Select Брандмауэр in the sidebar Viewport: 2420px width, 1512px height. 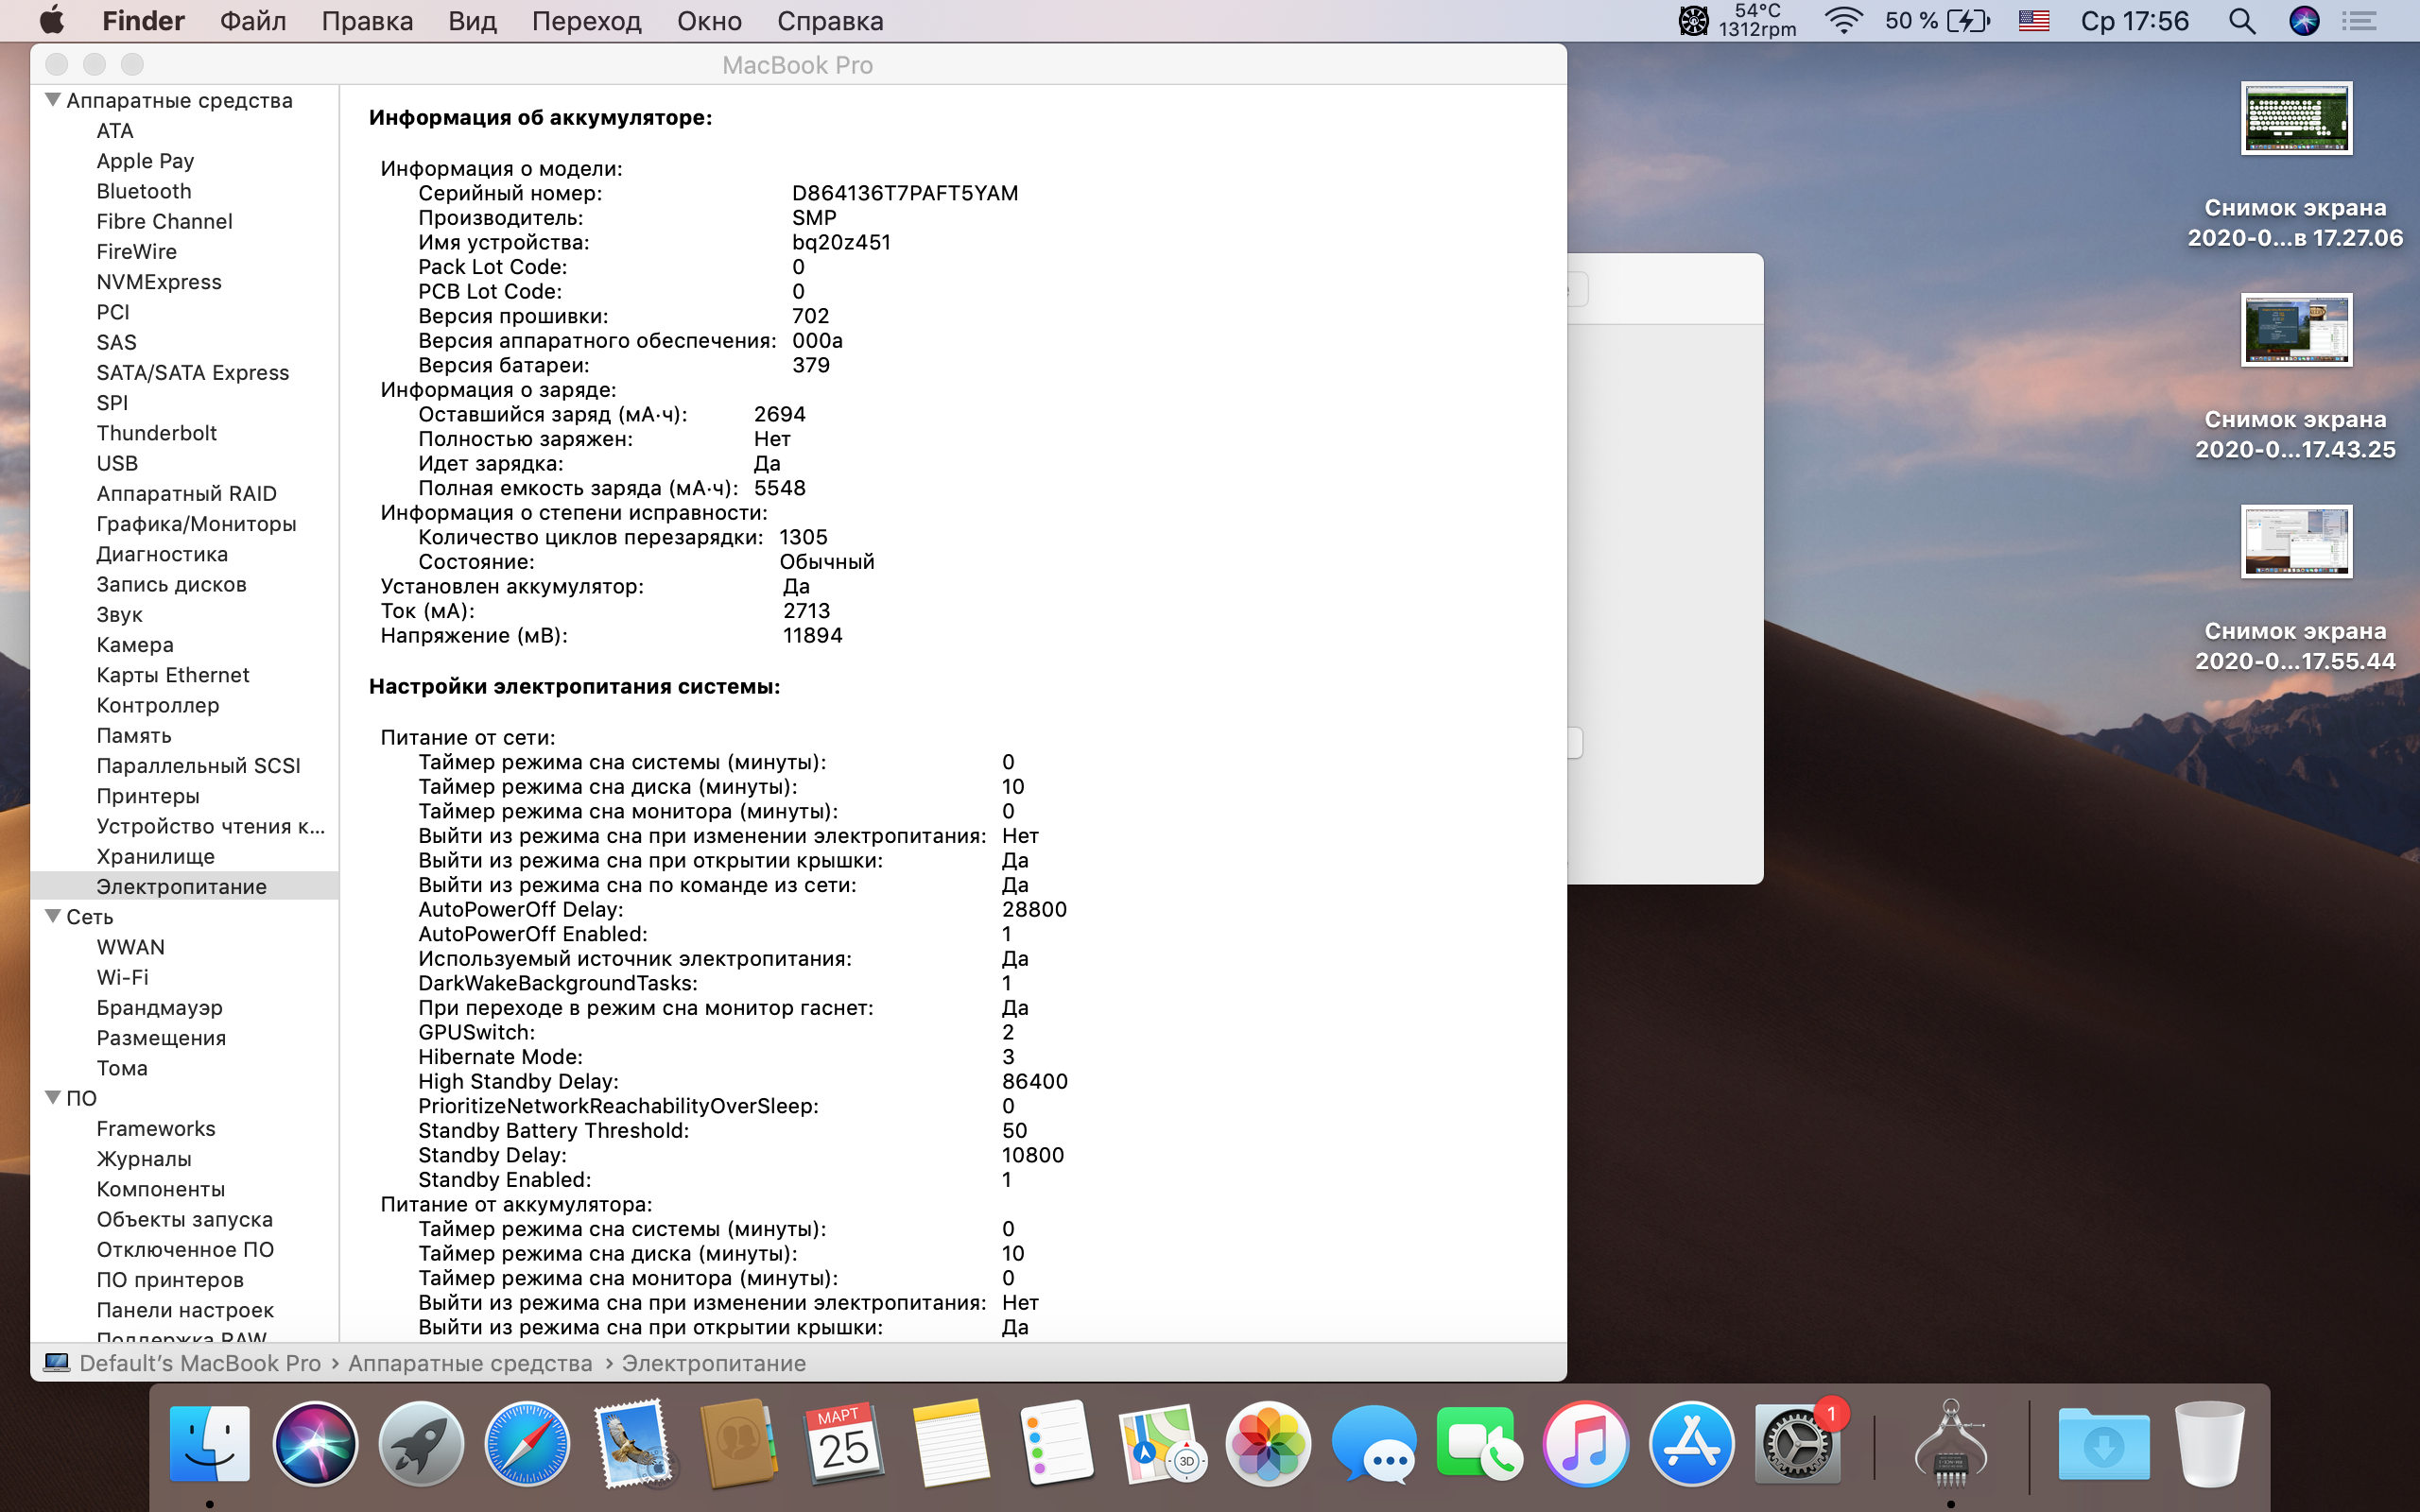(159, 1007)
